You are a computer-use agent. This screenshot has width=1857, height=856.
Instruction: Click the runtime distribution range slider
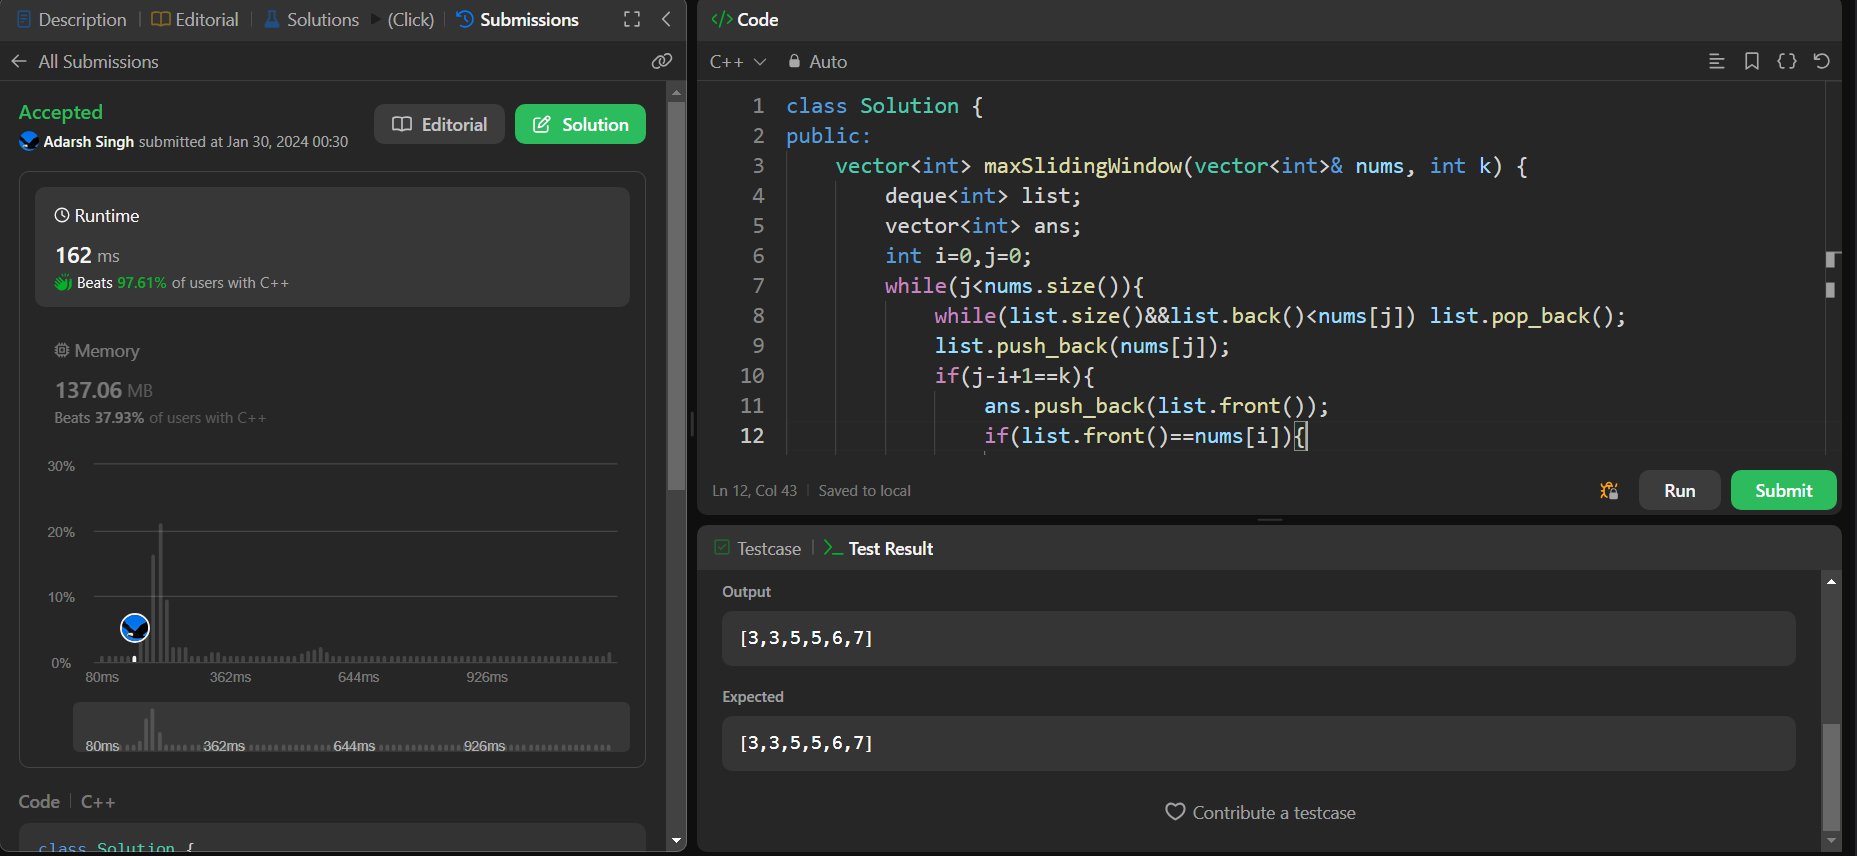[x=351, y=728]
